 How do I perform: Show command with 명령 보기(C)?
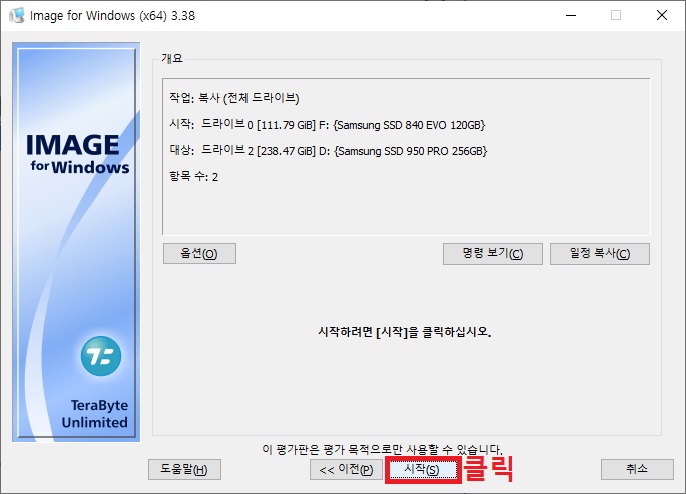493,254
